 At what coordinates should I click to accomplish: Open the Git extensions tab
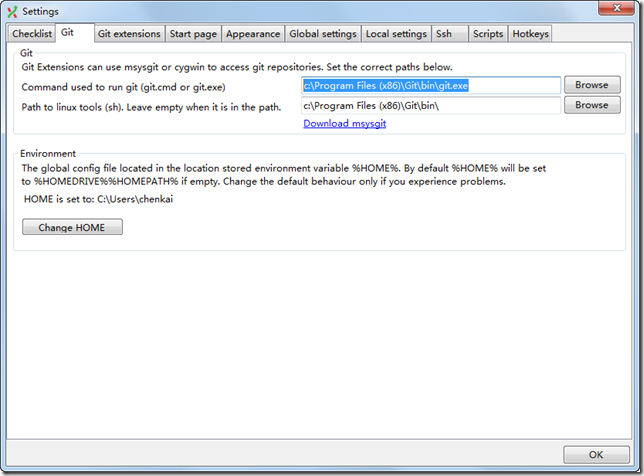tap(129, 34)
